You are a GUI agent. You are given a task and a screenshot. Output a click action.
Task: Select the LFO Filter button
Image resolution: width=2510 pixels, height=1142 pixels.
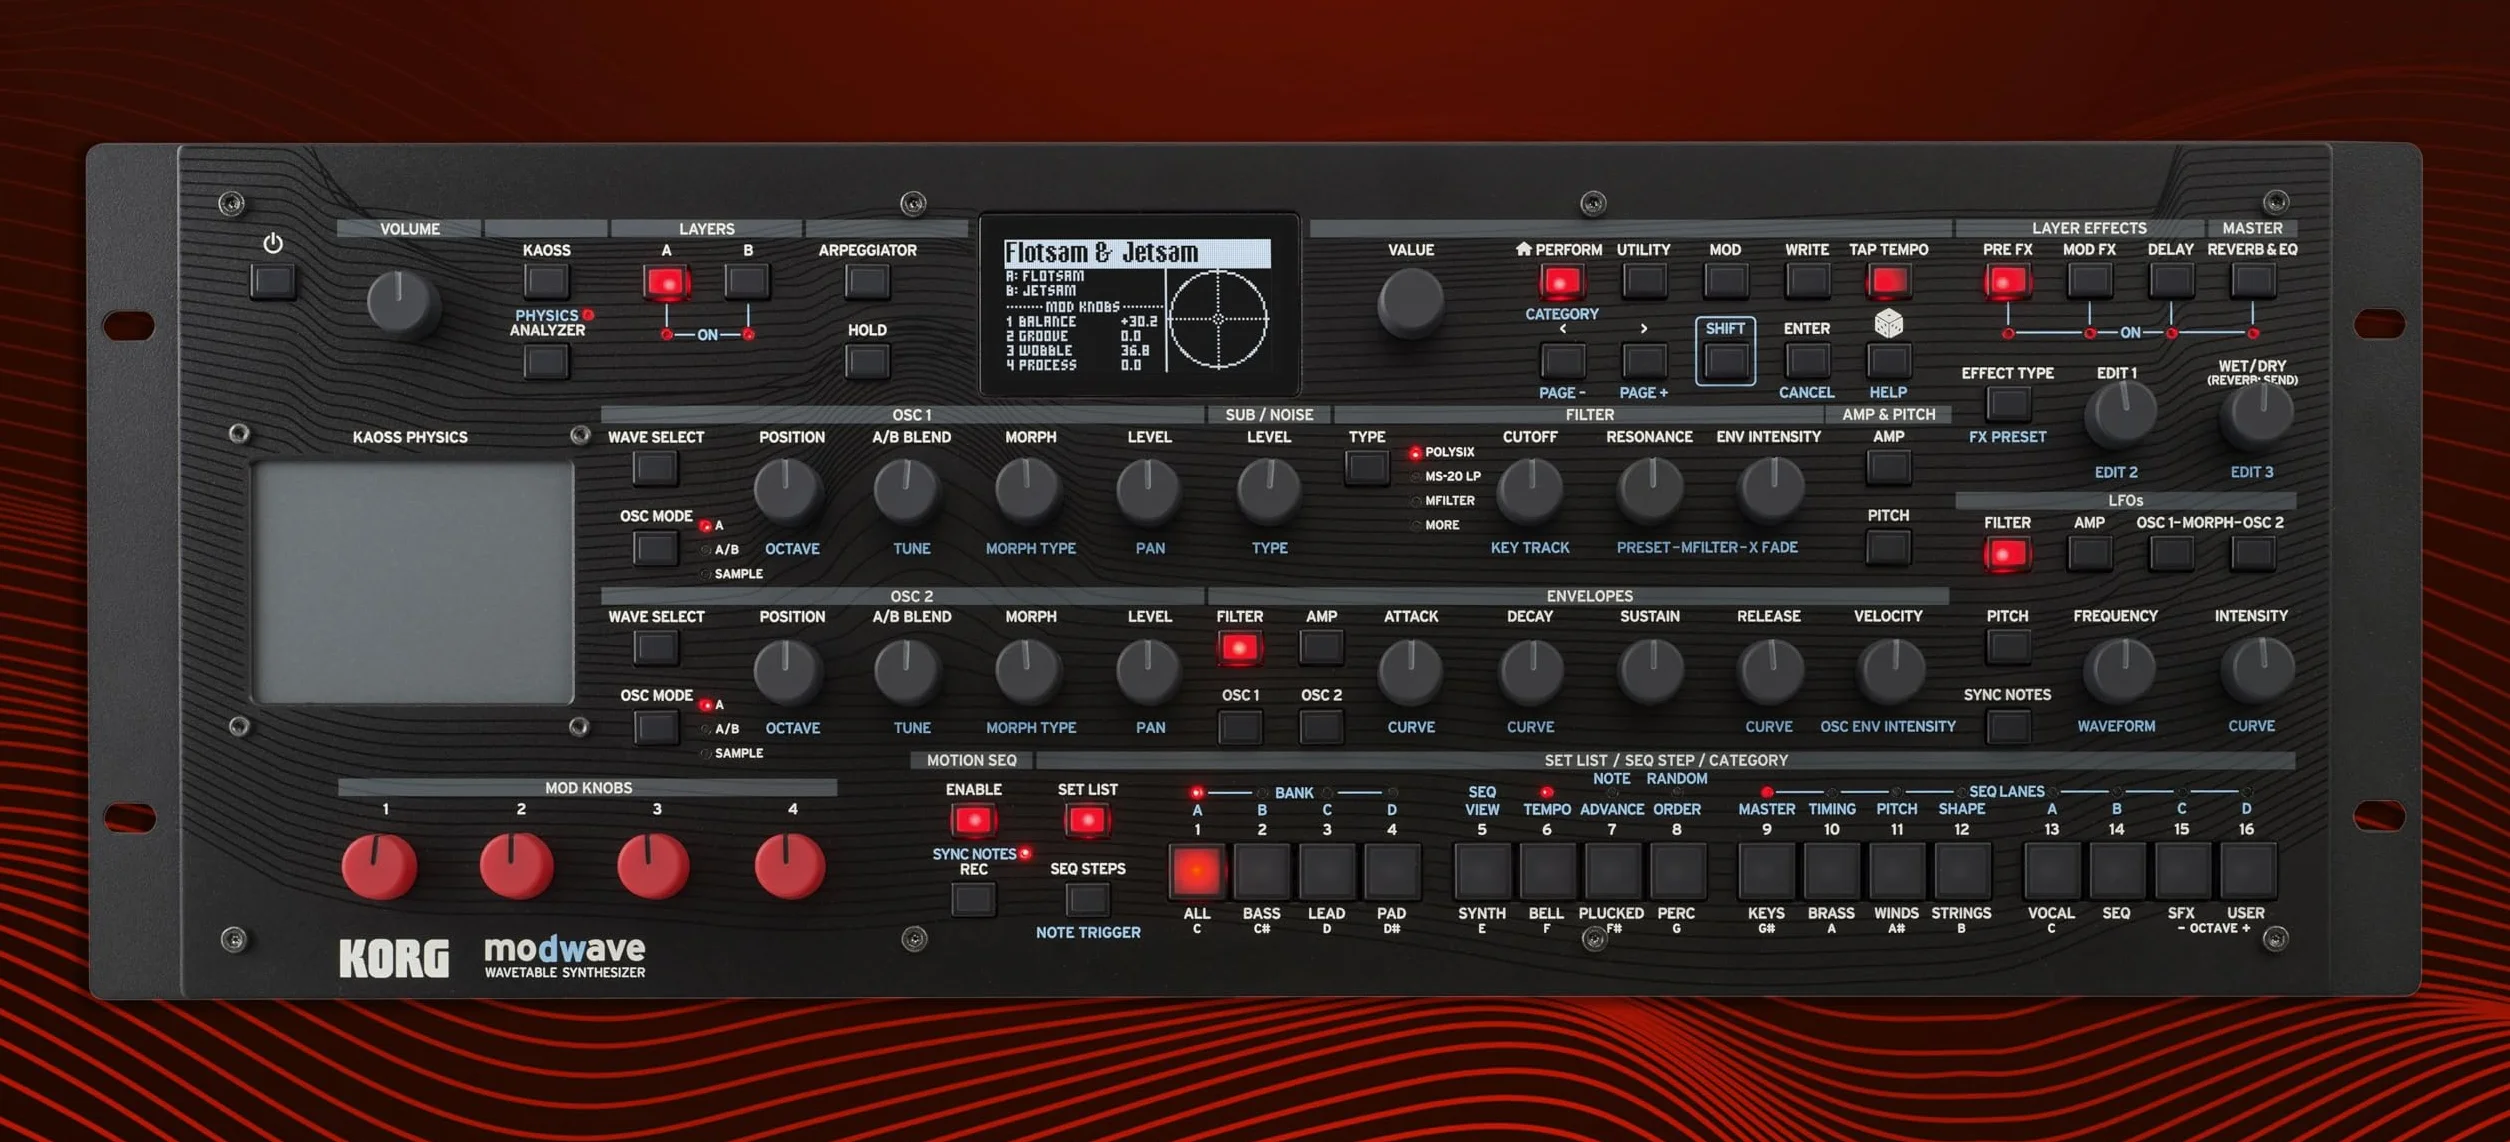coord(2007,554)
